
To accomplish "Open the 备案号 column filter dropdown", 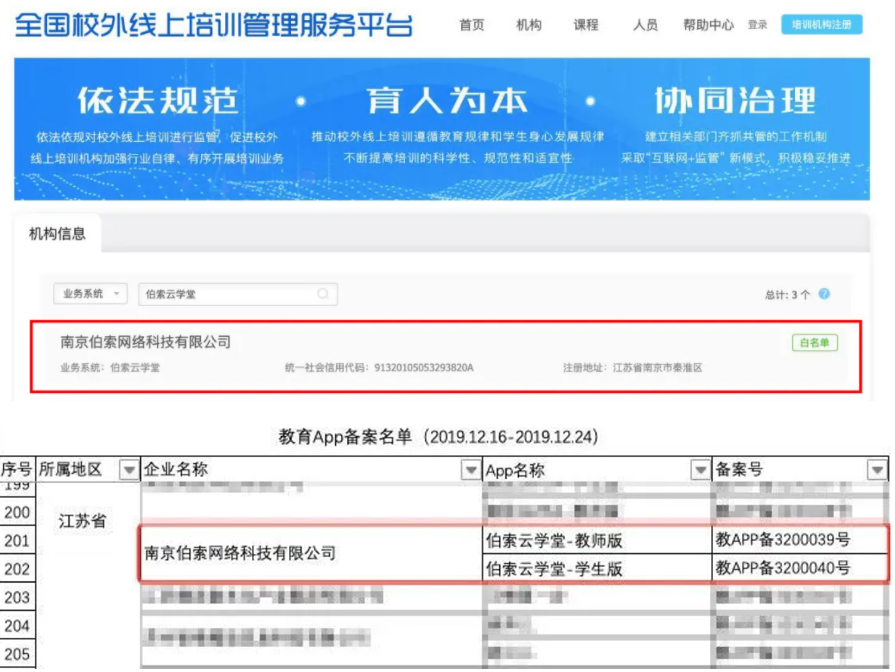I will point(877,470).
